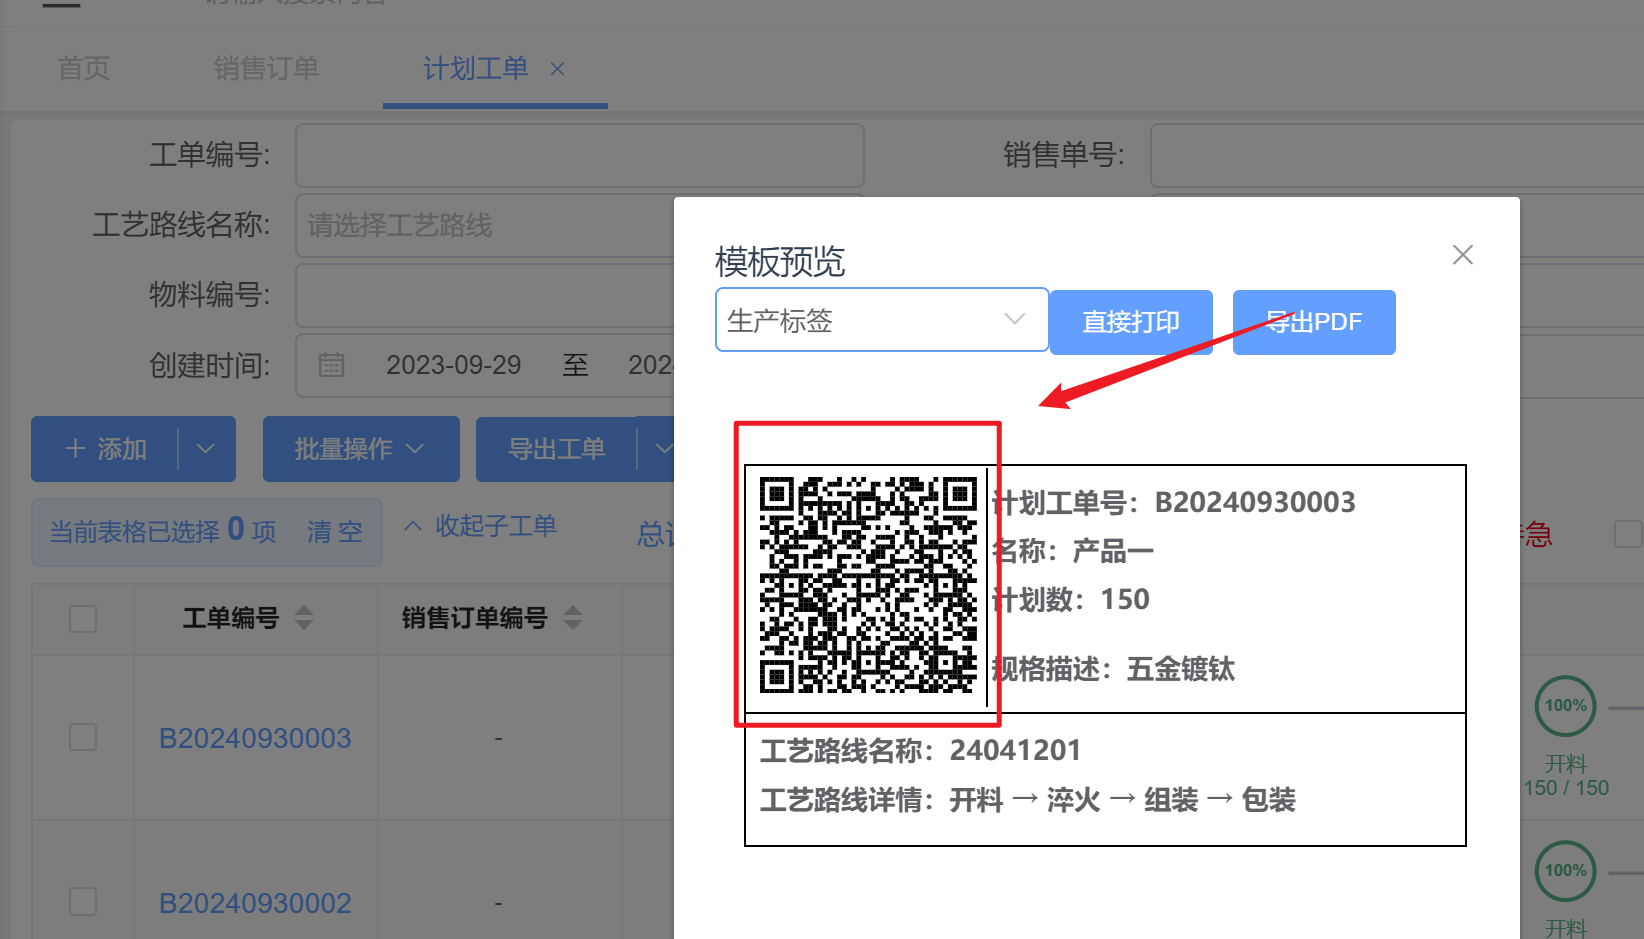Open work order B20240930003 link
This screenshot has width=1644, height=939.
tap(255, 738)
